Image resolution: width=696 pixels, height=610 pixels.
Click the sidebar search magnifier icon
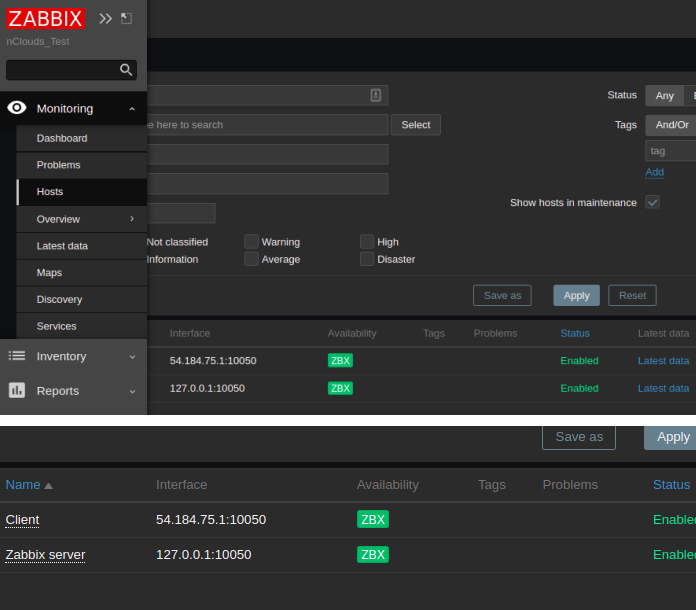(126, 70)
